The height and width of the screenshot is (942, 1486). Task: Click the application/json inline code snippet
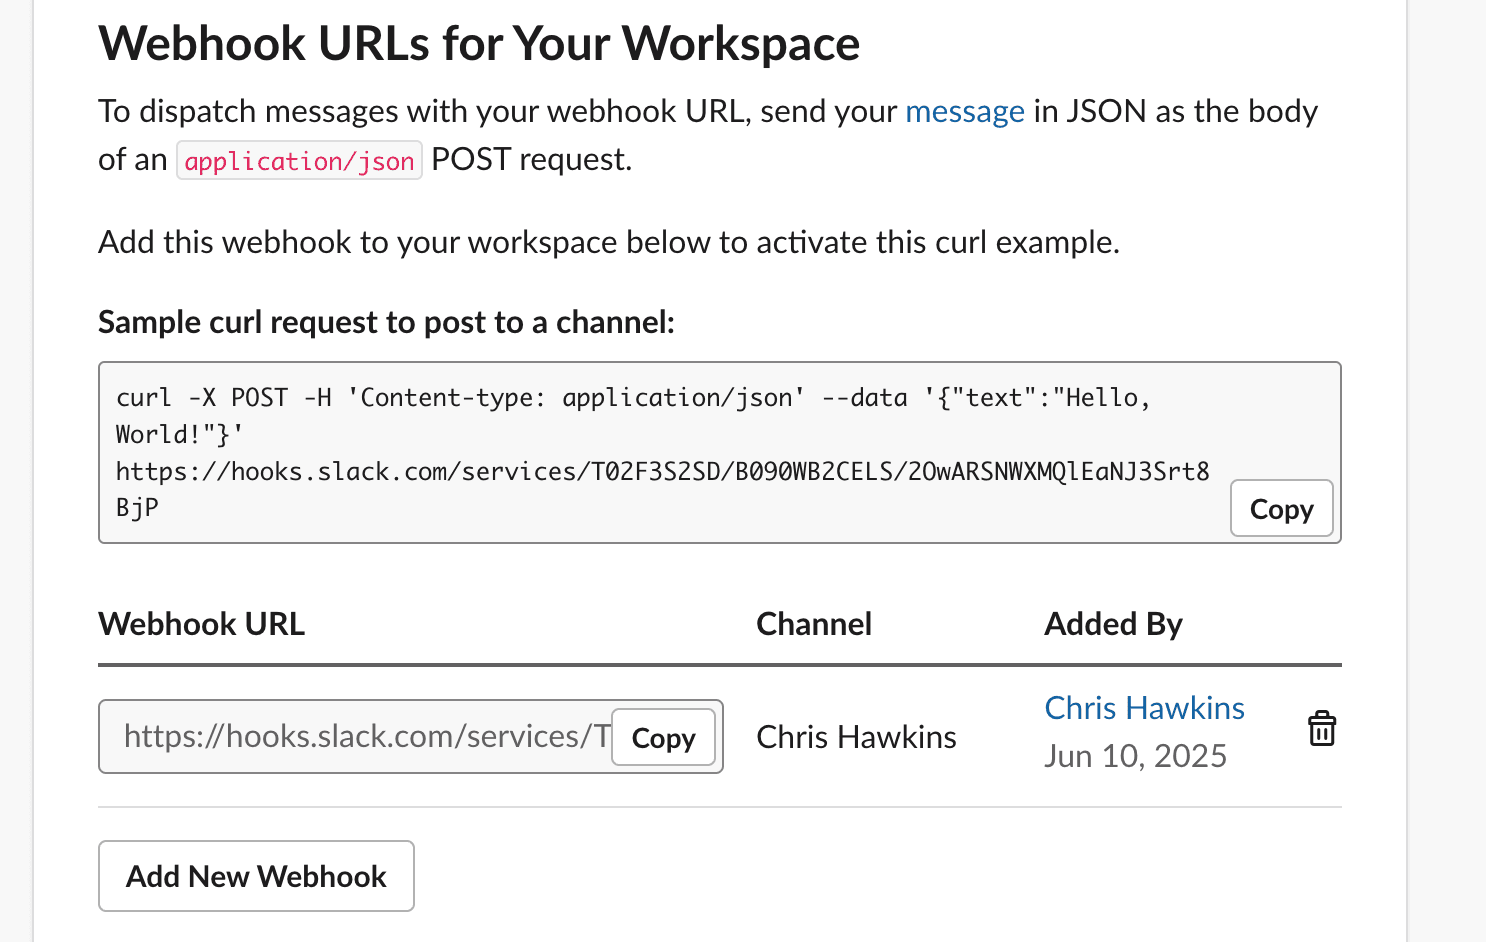tap(299, 160)
